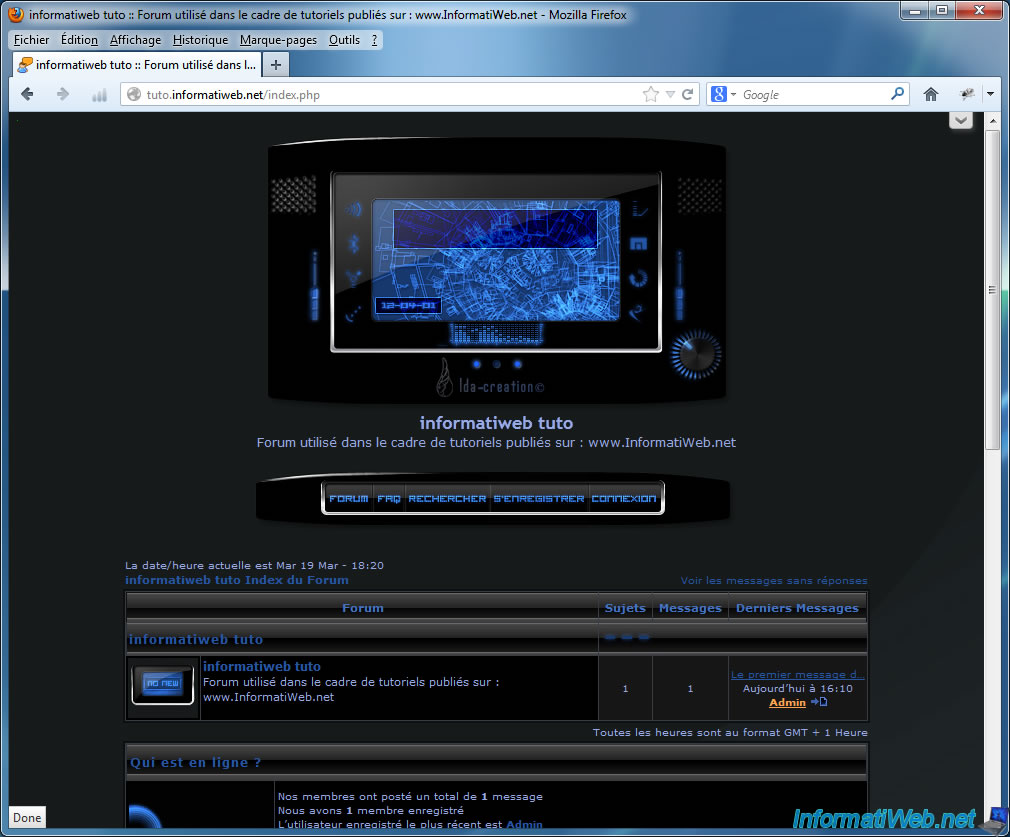Screen dimensions: 1010x837
Task: Click the view latest post arrow icon
Action: pyautogui.click(x=819, y=702)
